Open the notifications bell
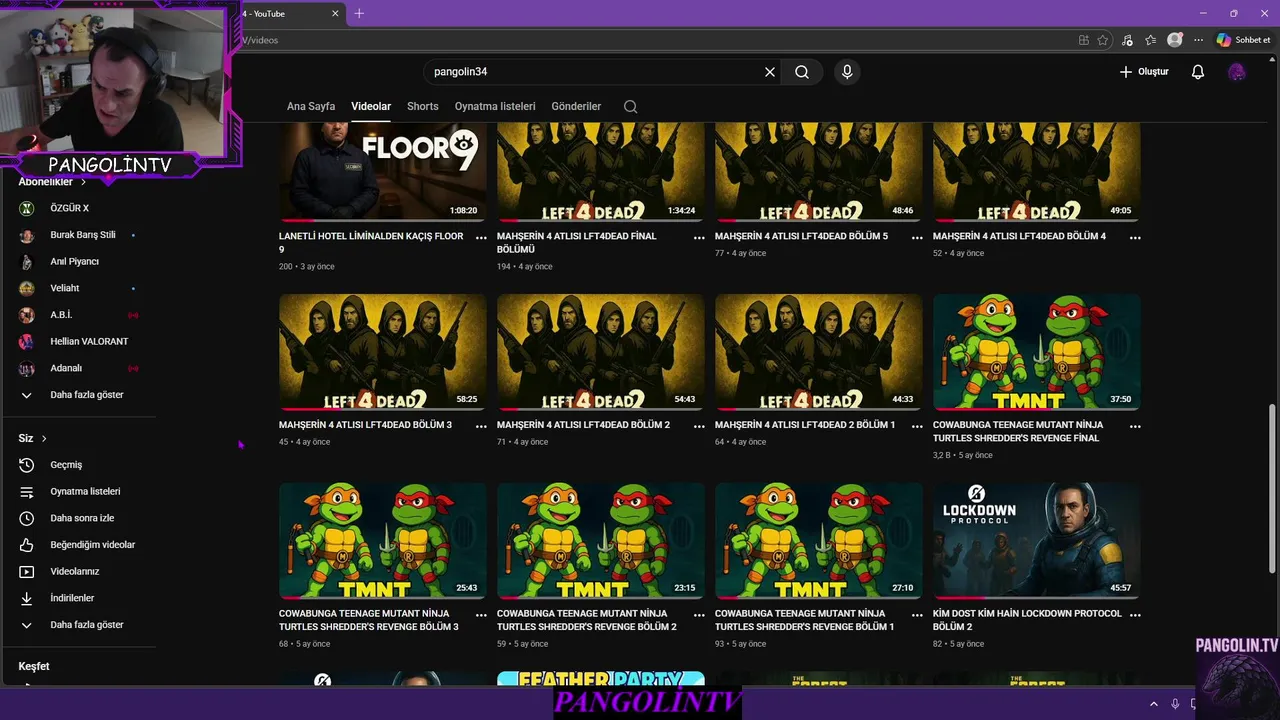Screen dimensions: 1280x720 click(x=1198, y=72)
